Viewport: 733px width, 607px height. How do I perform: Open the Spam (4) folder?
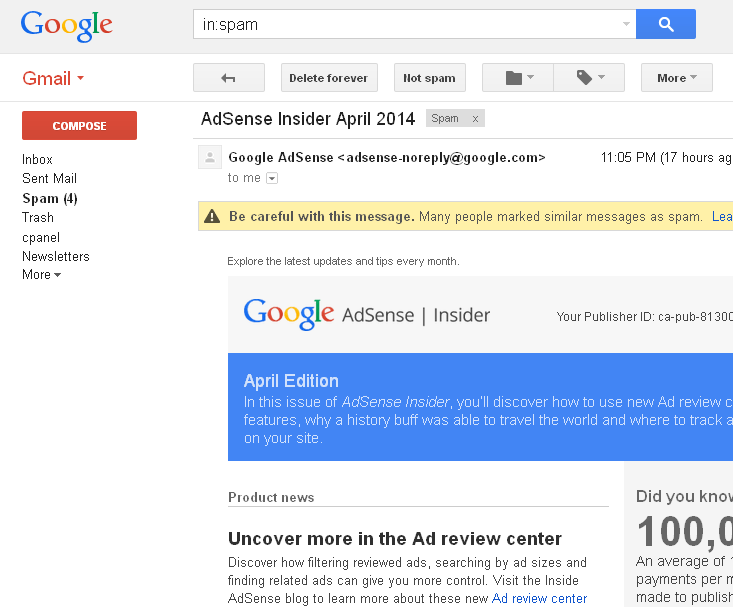(x=50, y=198)
